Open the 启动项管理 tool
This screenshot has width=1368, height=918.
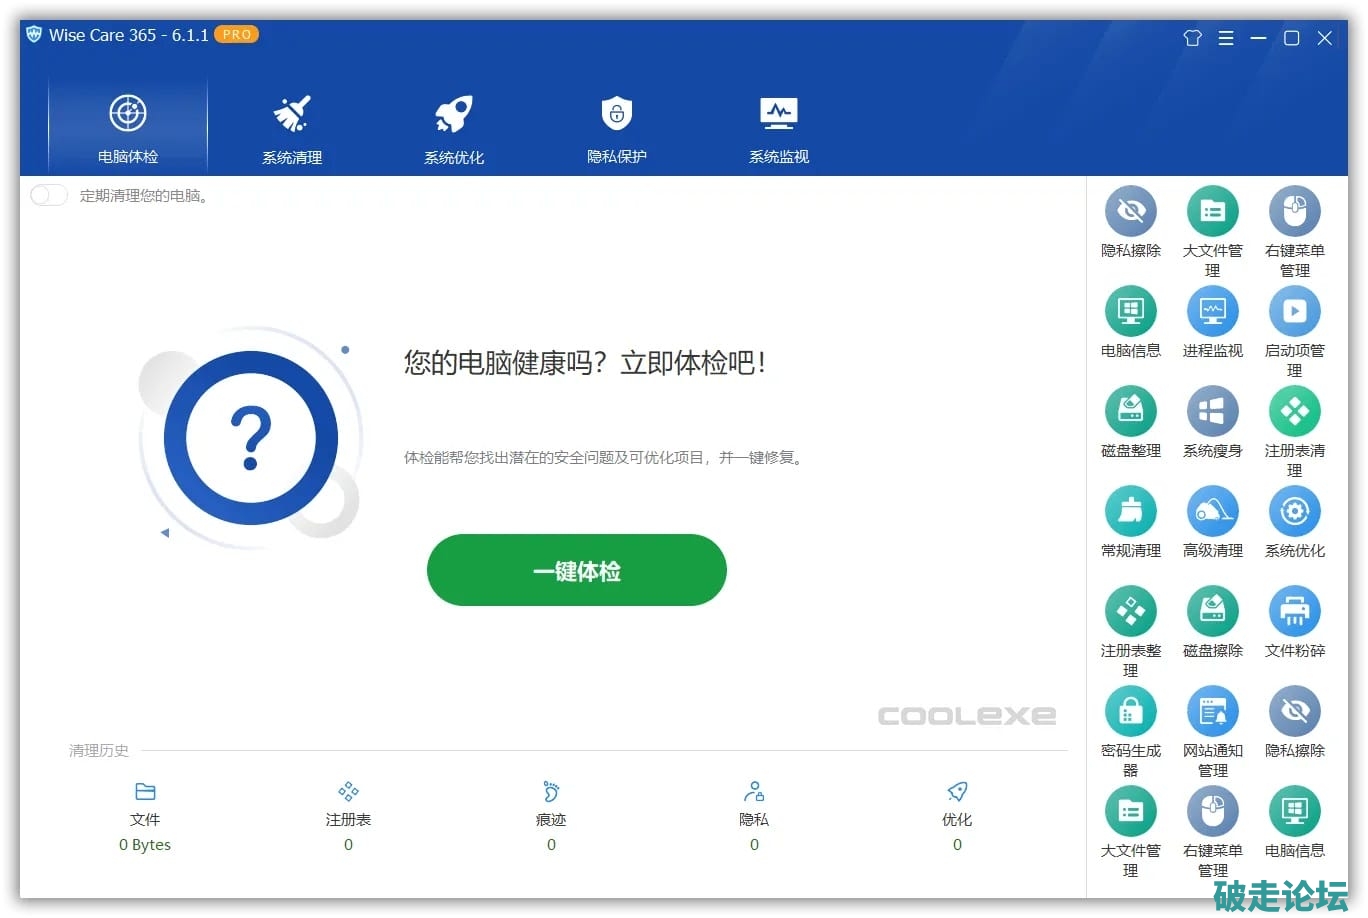[x=1294, y=312]
